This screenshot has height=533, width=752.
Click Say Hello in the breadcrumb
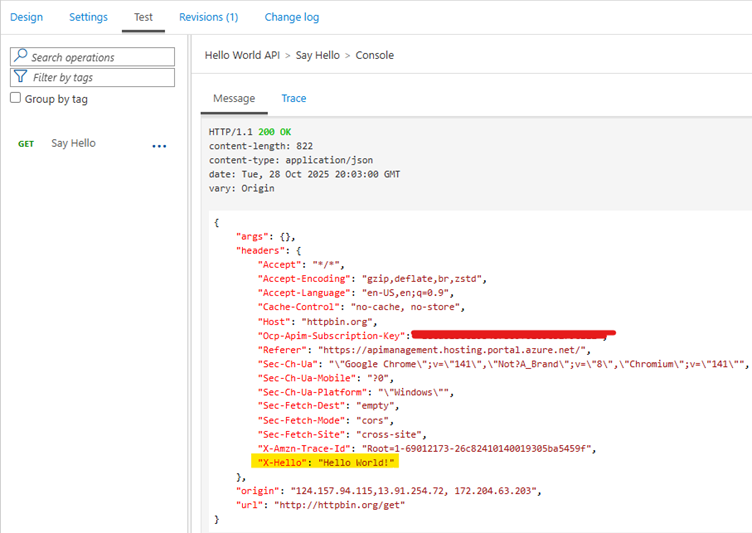[318, 55]
